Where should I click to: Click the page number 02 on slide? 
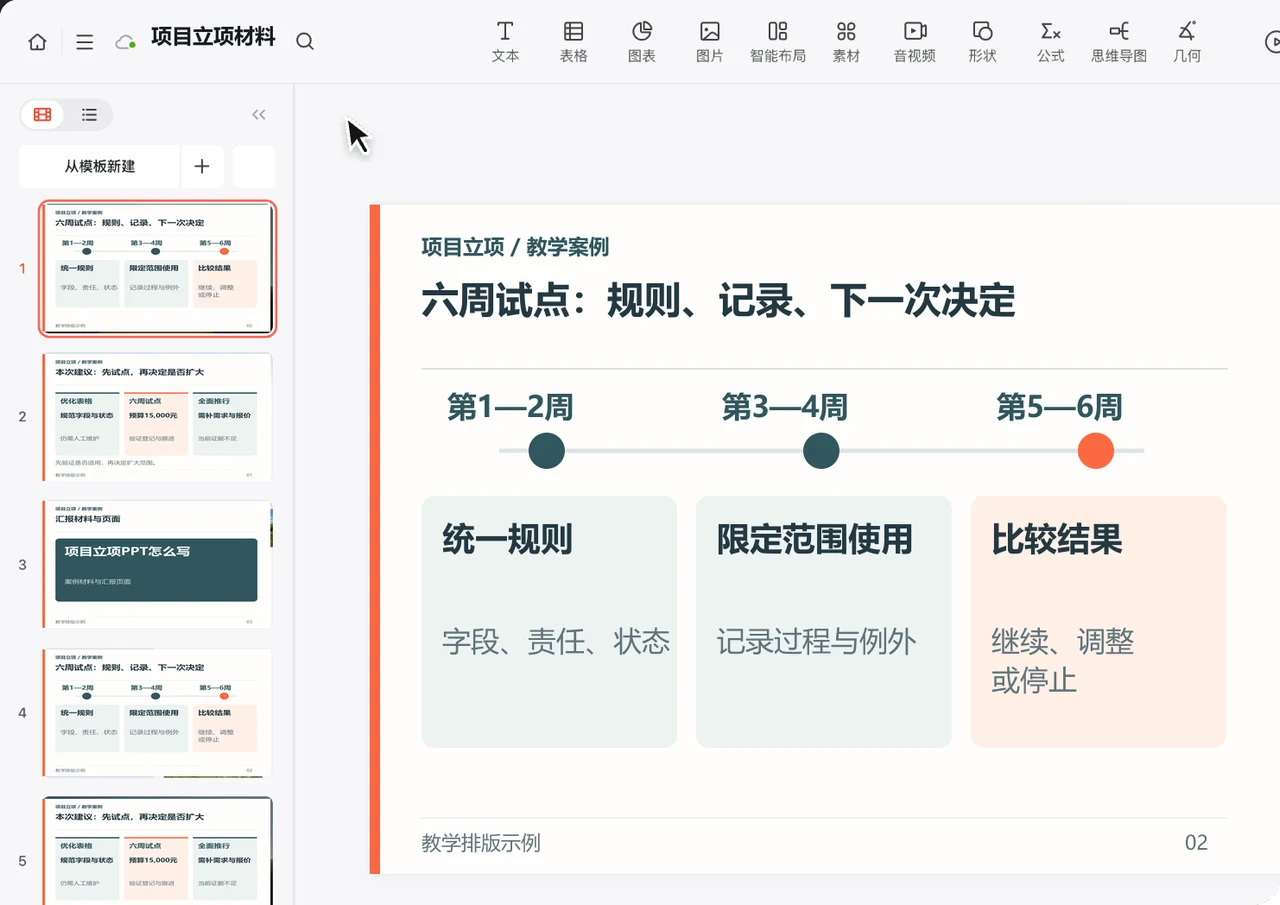[x=1196, y=843]
